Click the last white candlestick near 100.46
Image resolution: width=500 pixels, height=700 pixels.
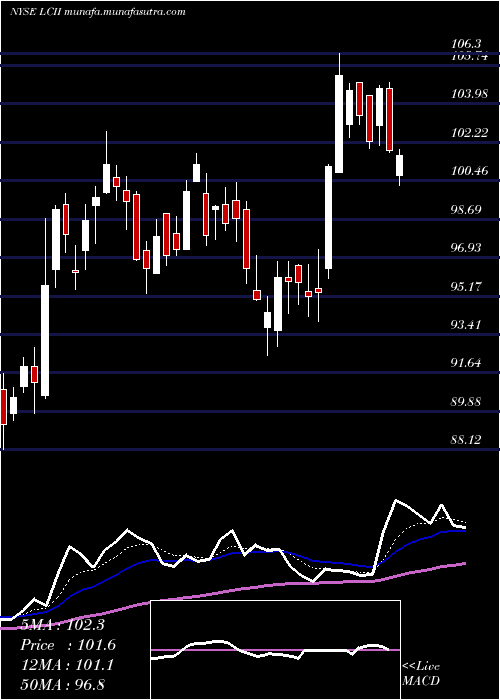pyautogui.click(x=400, y=166)
